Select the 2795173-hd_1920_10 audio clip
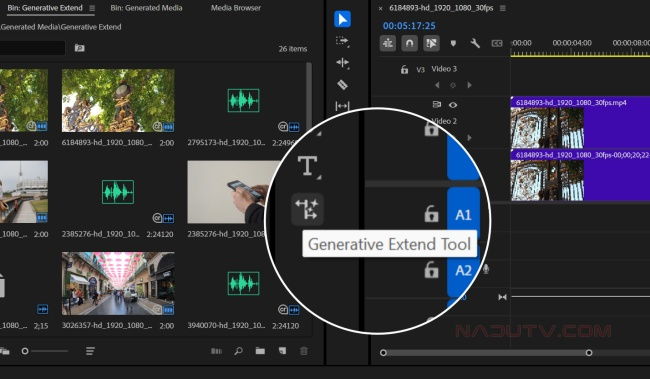This screenshot has height=379, width=650. [x=243, y=100]
